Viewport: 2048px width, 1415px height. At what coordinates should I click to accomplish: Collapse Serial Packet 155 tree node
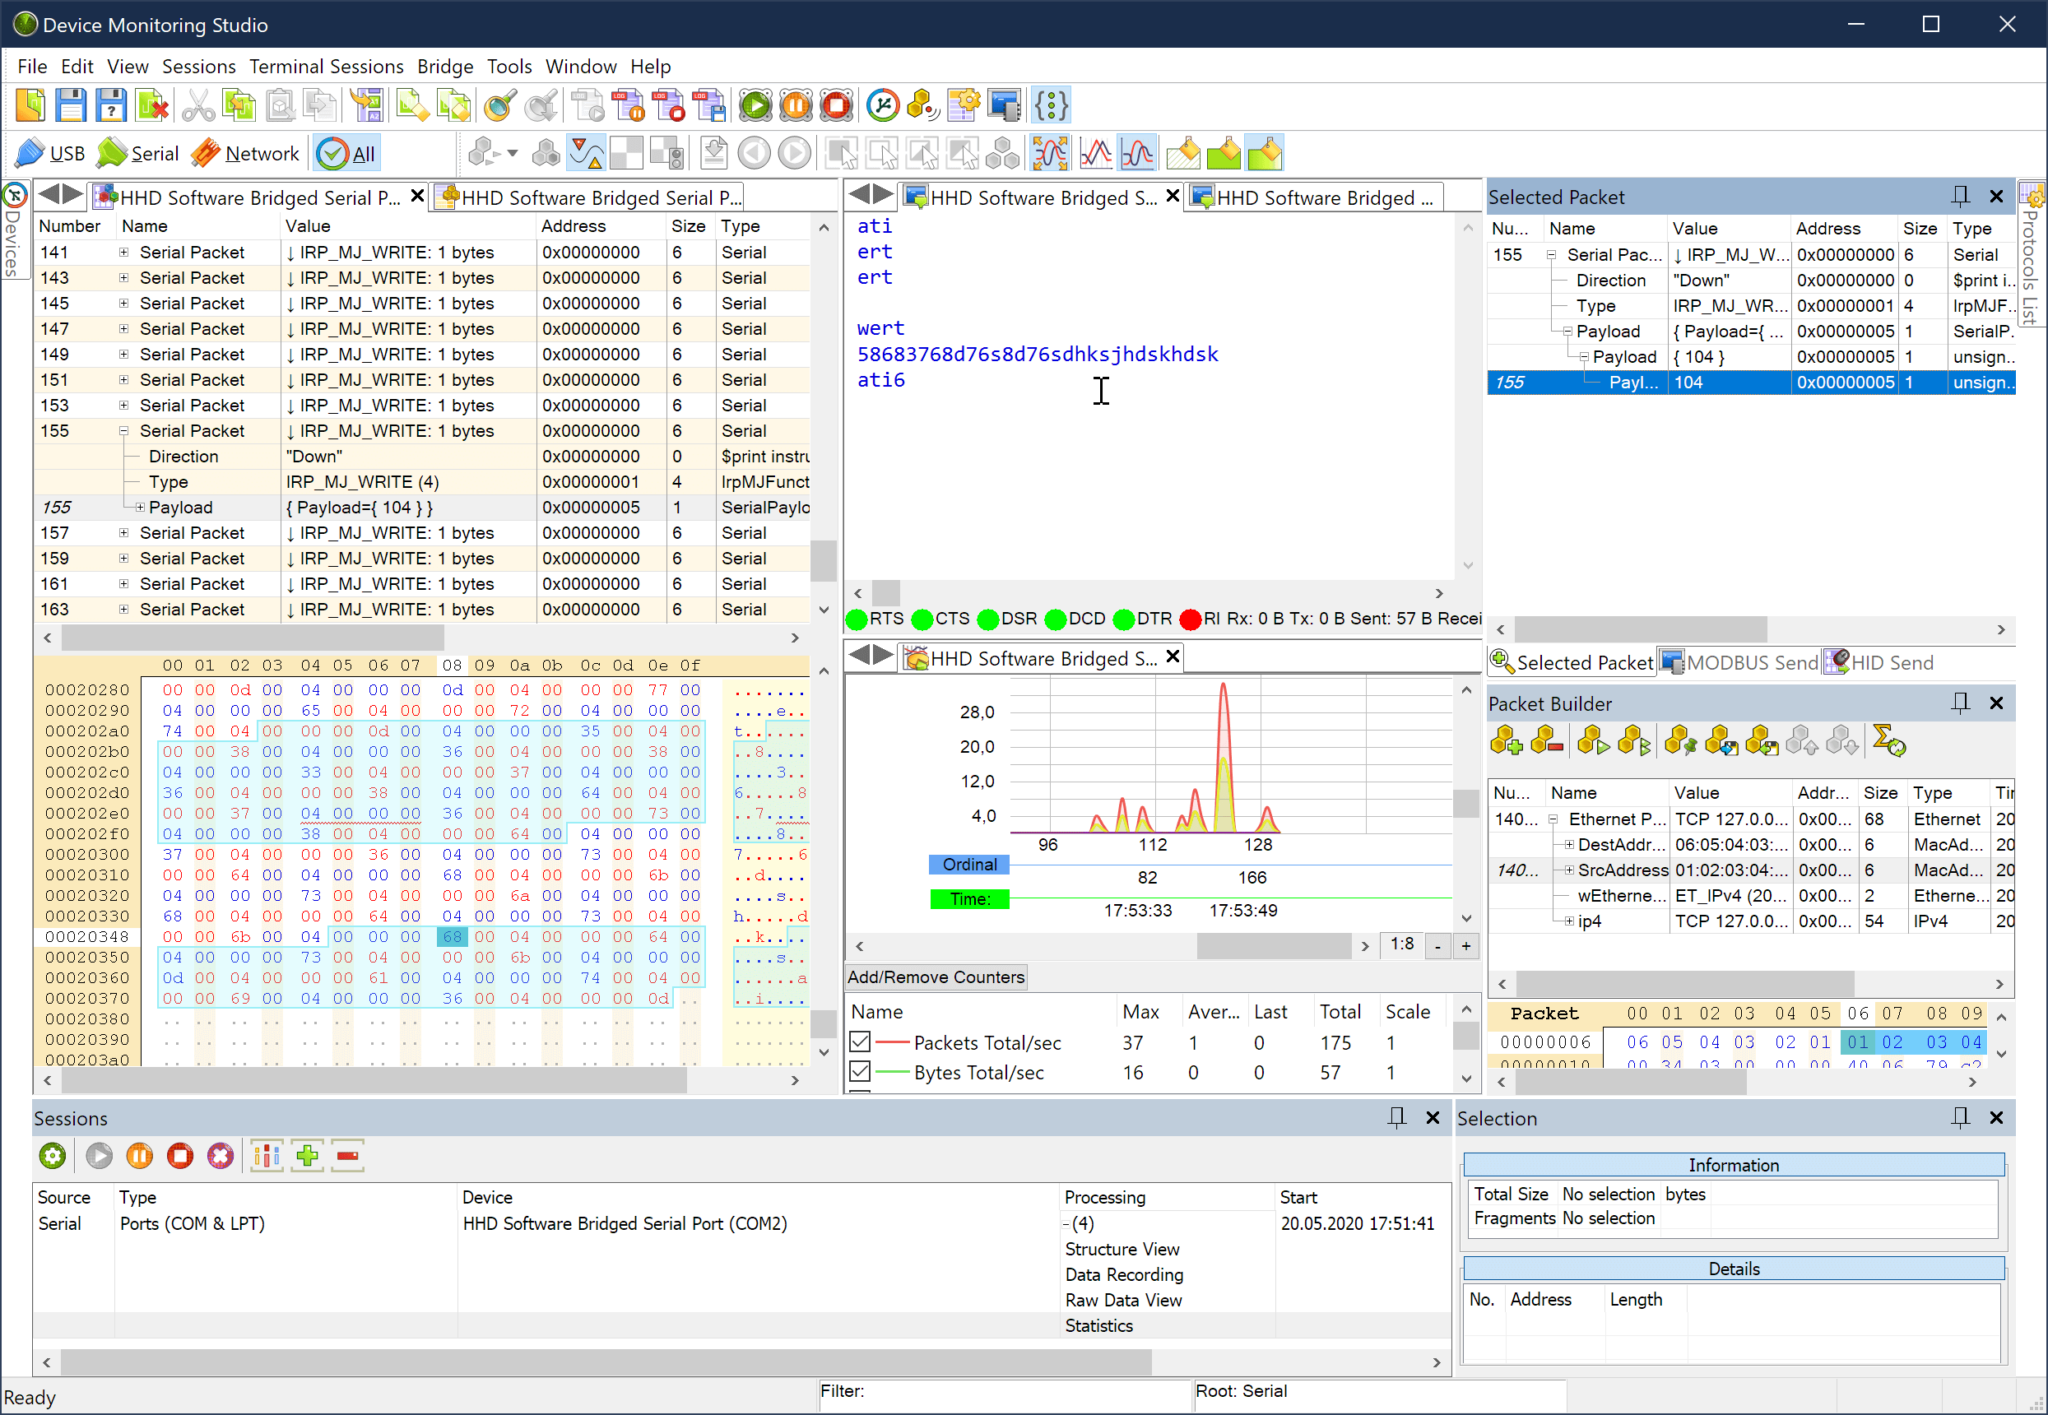pos(124,431)
